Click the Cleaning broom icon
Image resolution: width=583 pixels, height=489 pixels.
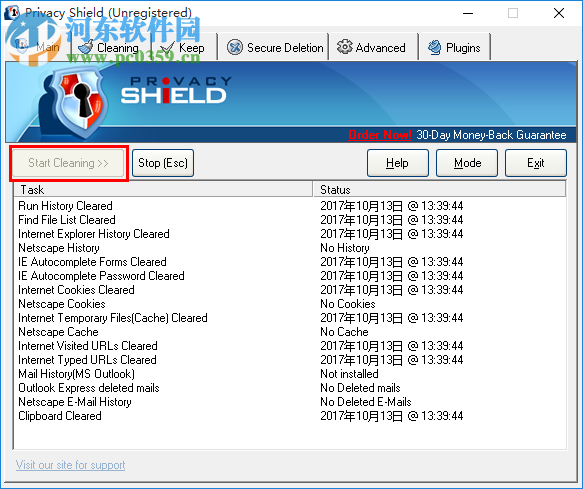86,48
